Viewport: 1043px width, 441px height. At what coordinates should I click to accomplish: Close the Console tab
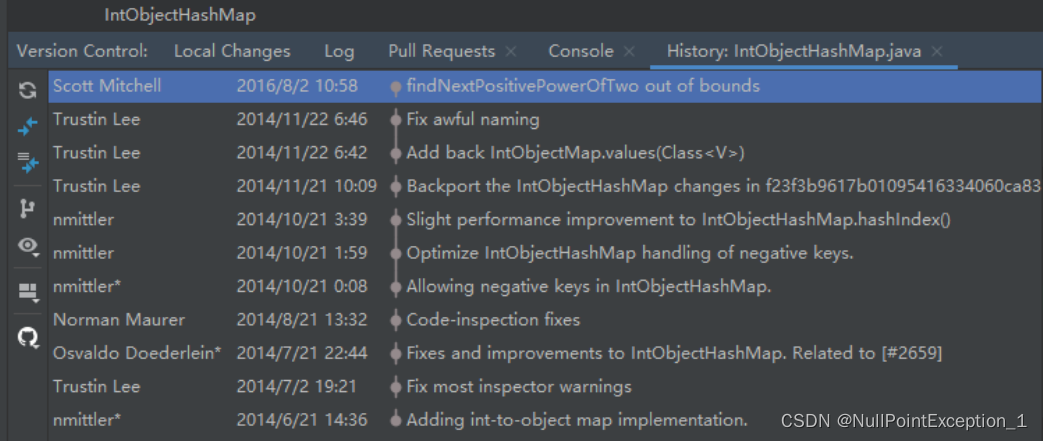629,51
